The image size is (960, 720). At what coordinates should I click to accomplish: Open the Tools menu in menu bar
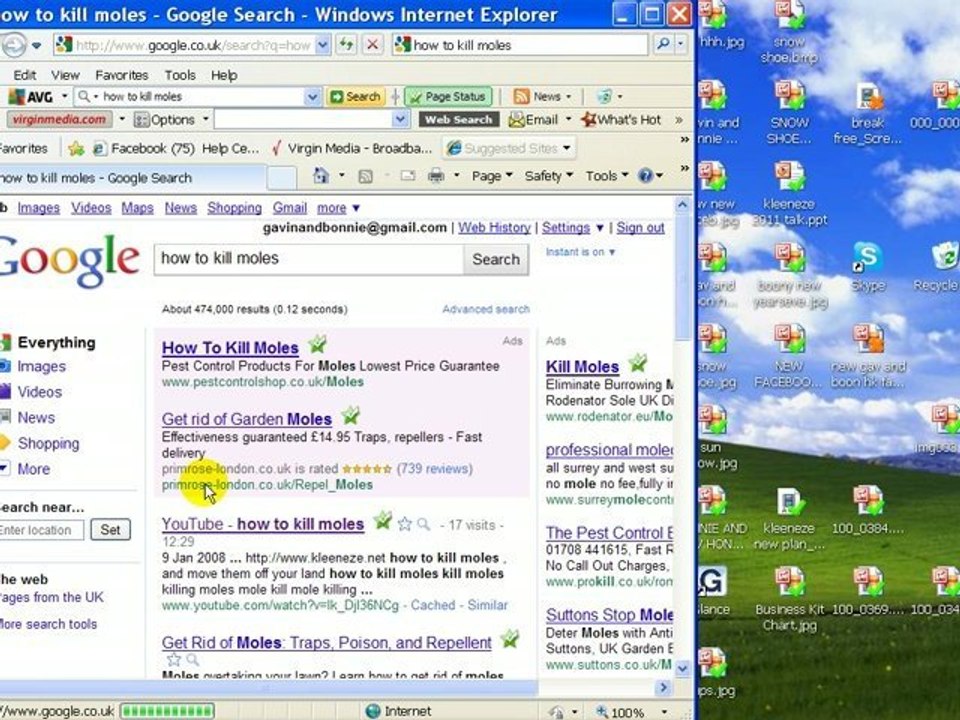point(180,75)
